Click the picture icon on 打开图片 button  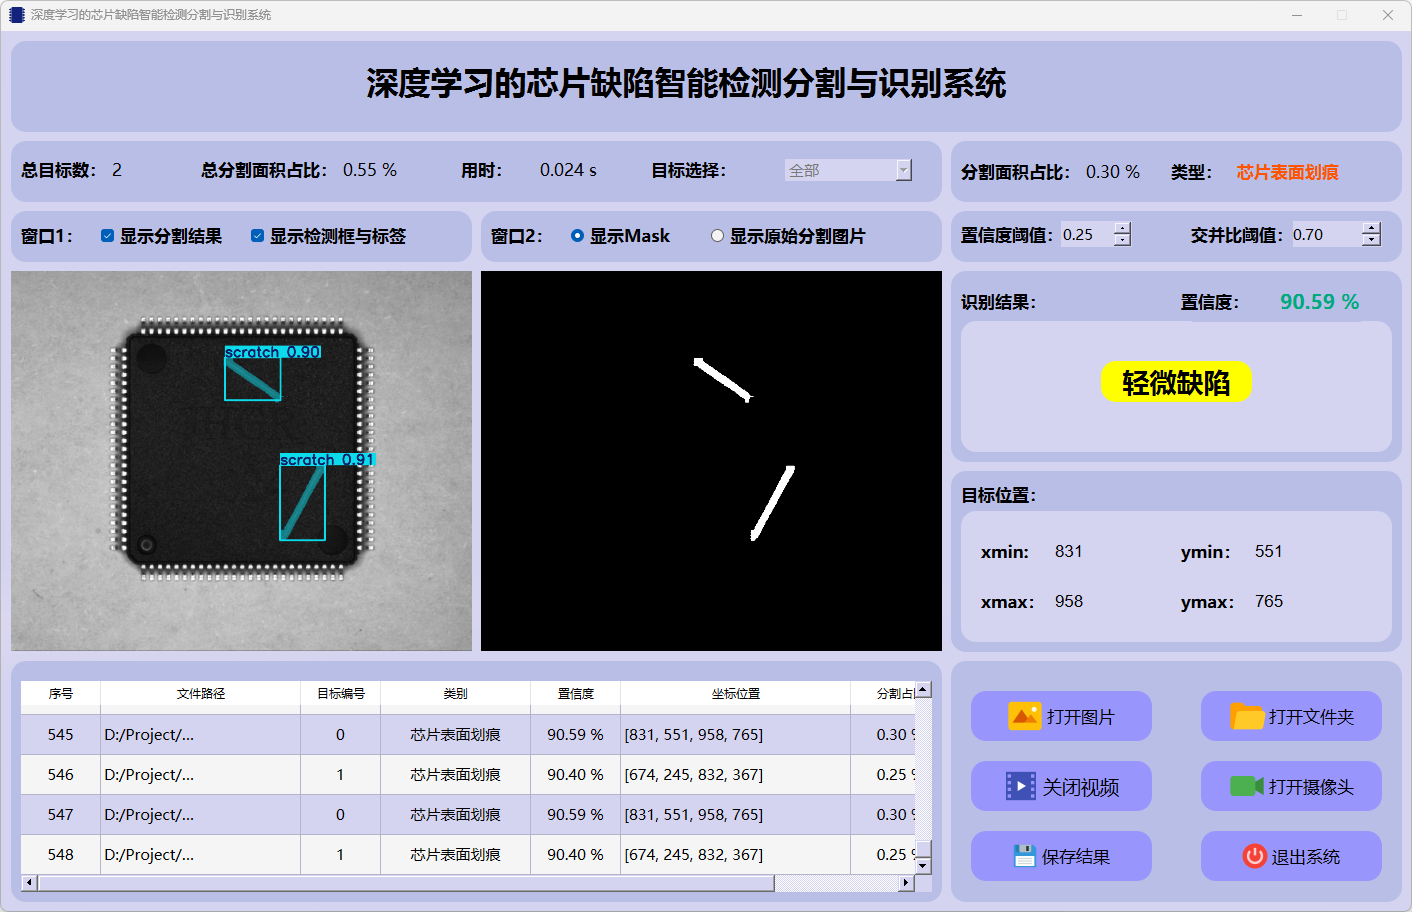click(x=1024, y=716)
